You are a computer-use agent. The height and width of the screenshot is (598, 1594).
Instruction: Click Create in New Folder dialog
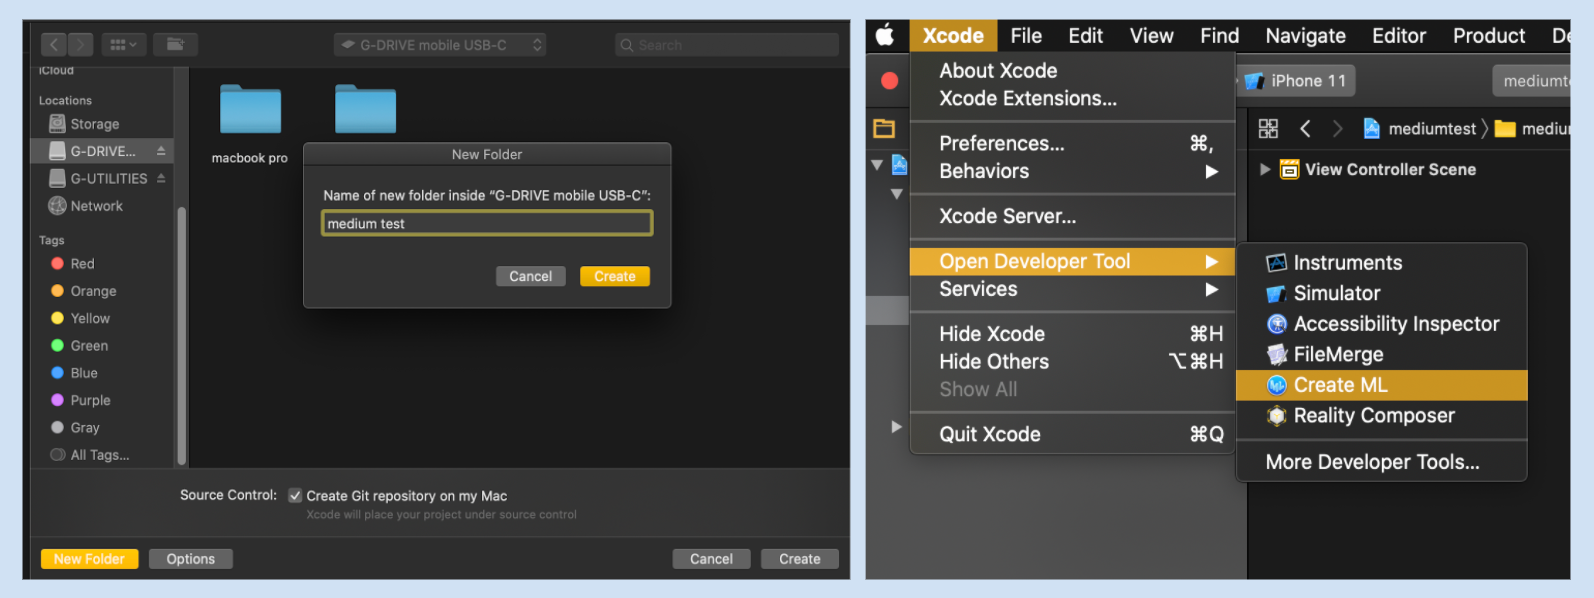coord(615,276)
